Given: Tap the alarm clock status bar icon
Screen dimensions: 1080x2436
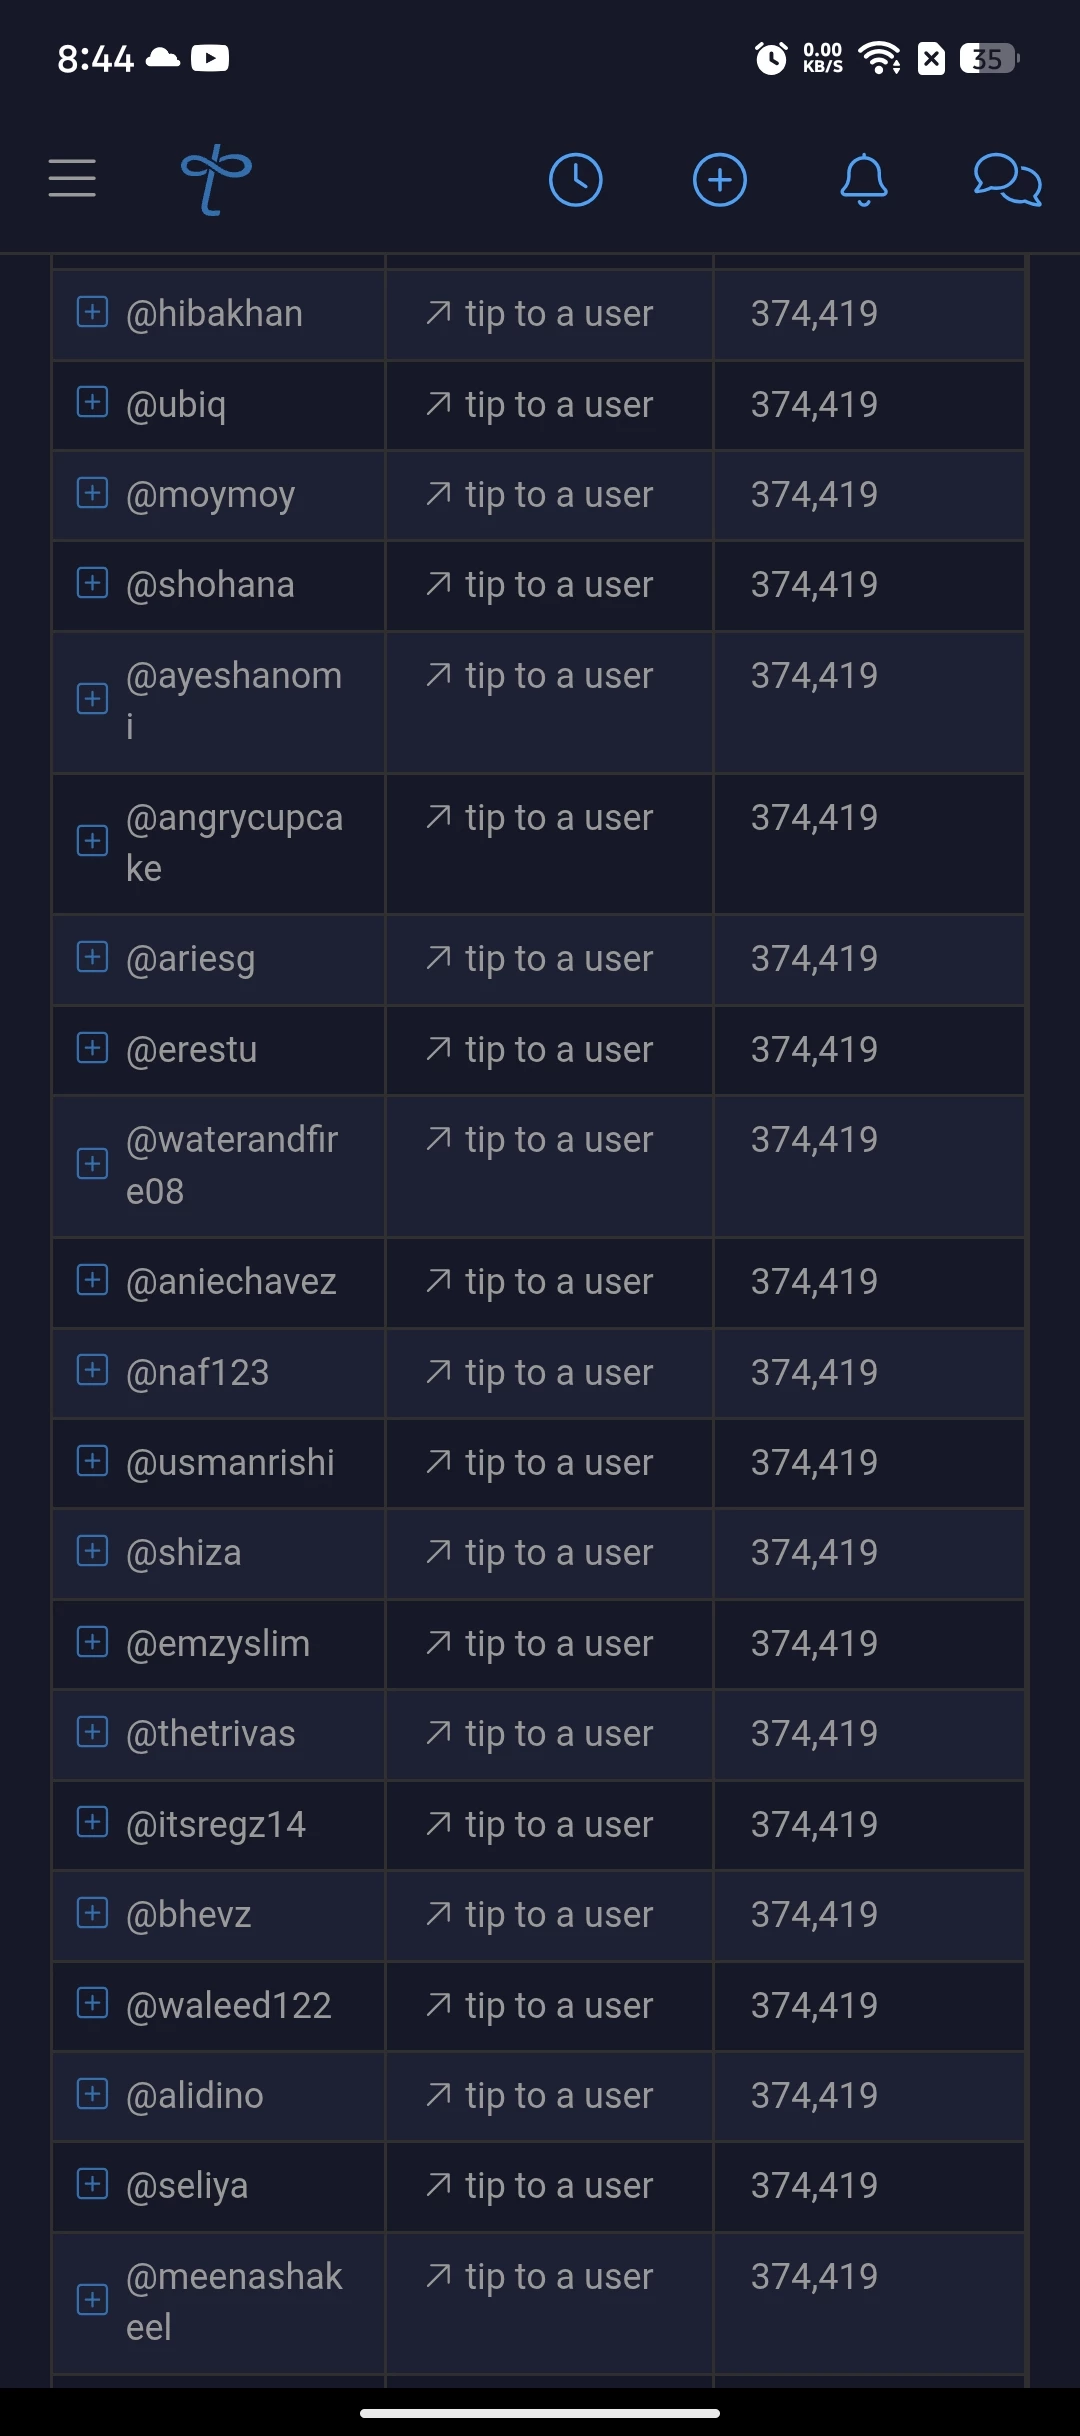Looking at the screenshot, I should coord(770,58).
